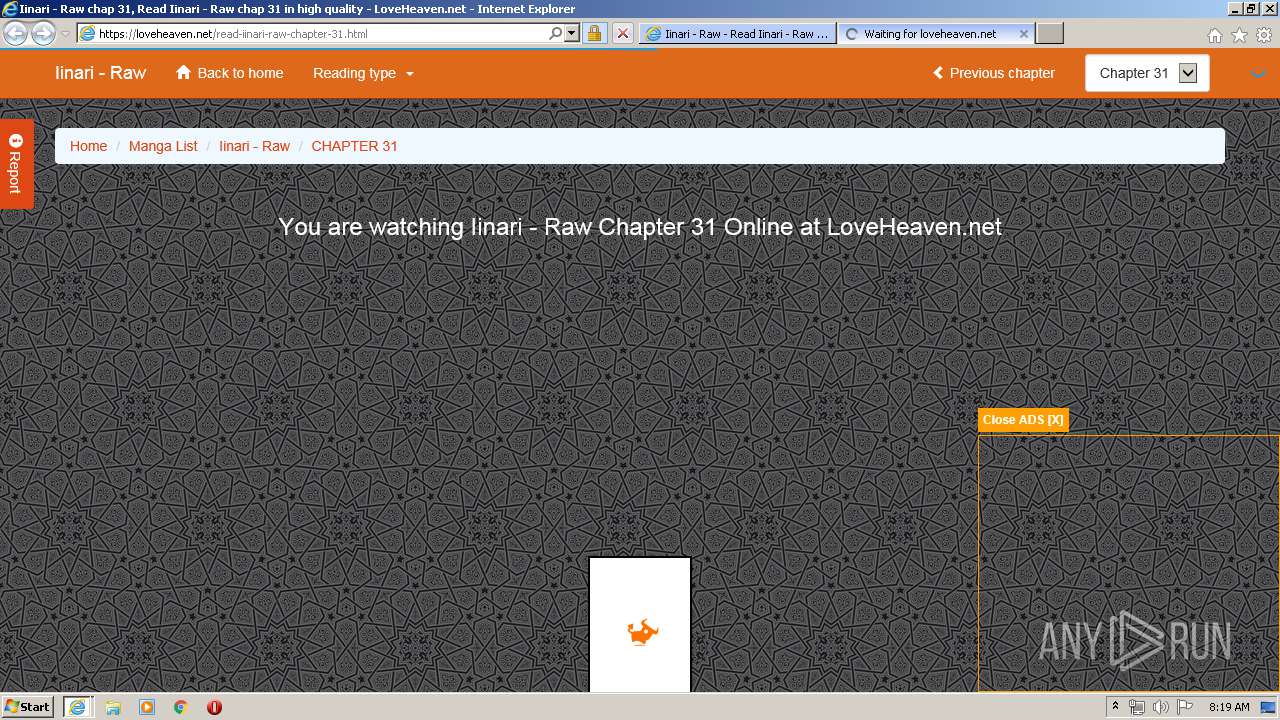1280x720 pixels.
Task: Switch to 'Iinari - Raw - Read Iinari' tab
Action: 737,33
